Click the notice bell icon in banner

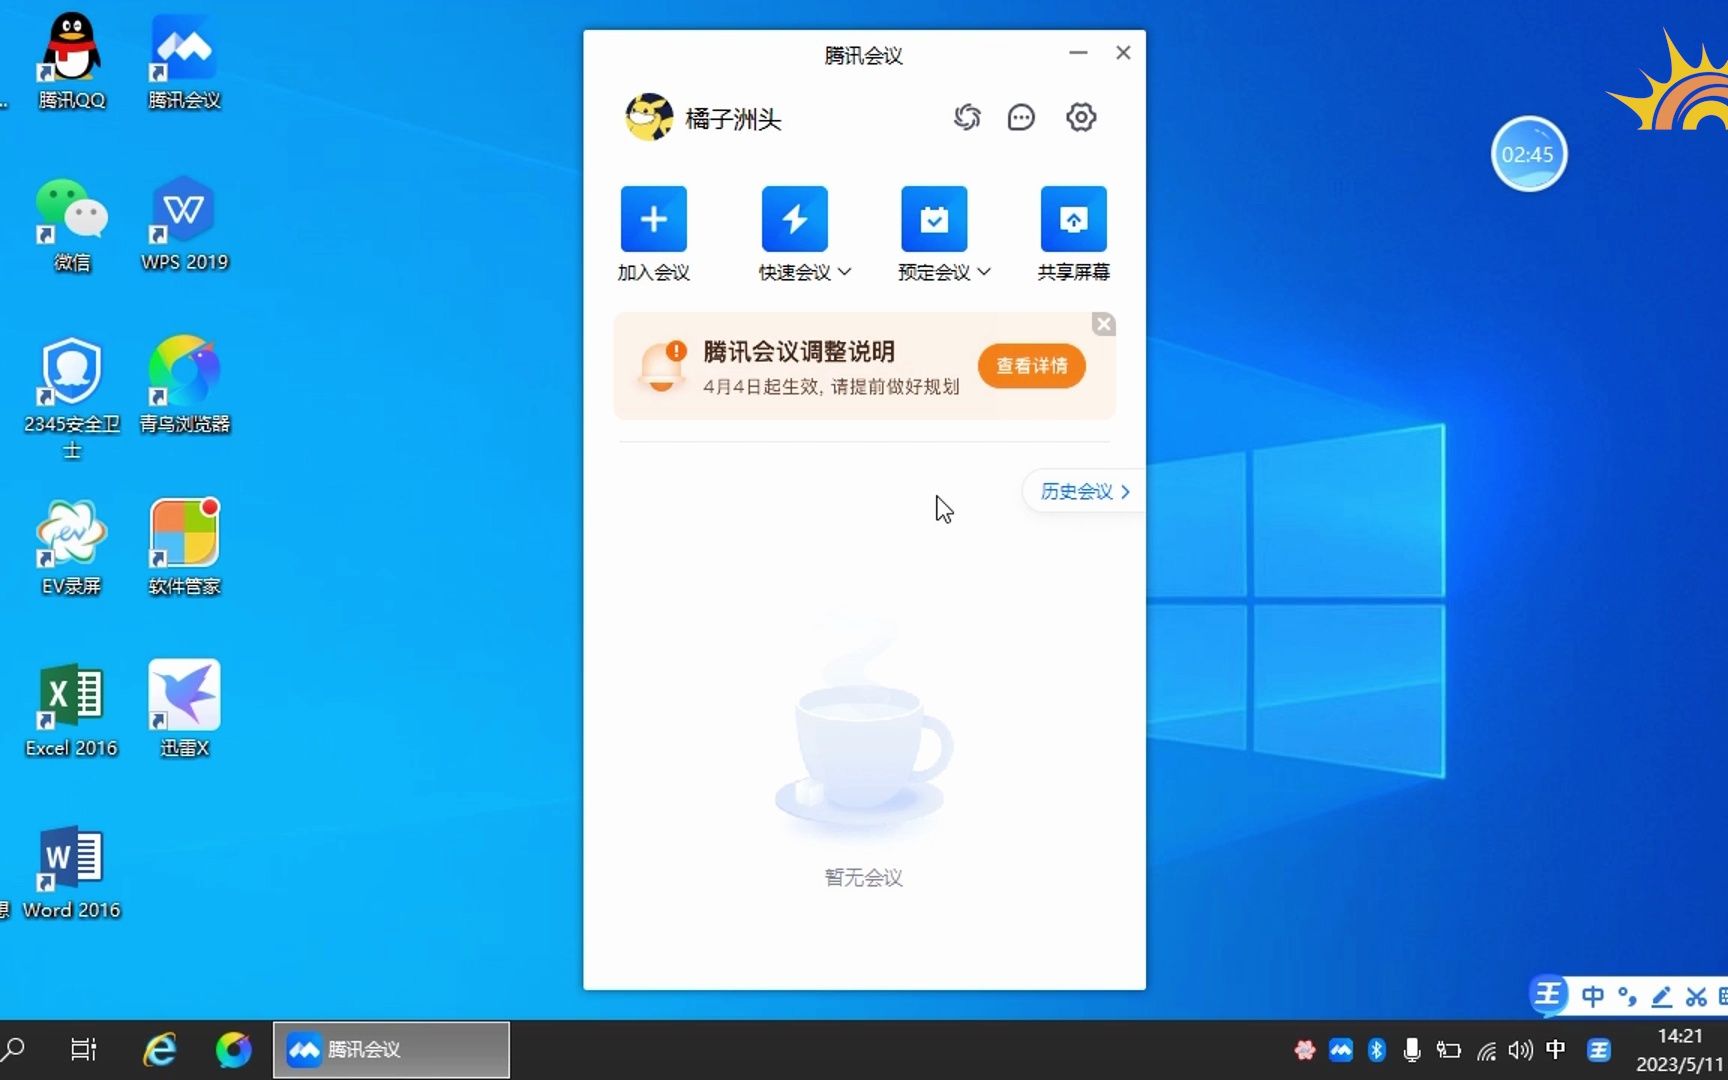662,366
